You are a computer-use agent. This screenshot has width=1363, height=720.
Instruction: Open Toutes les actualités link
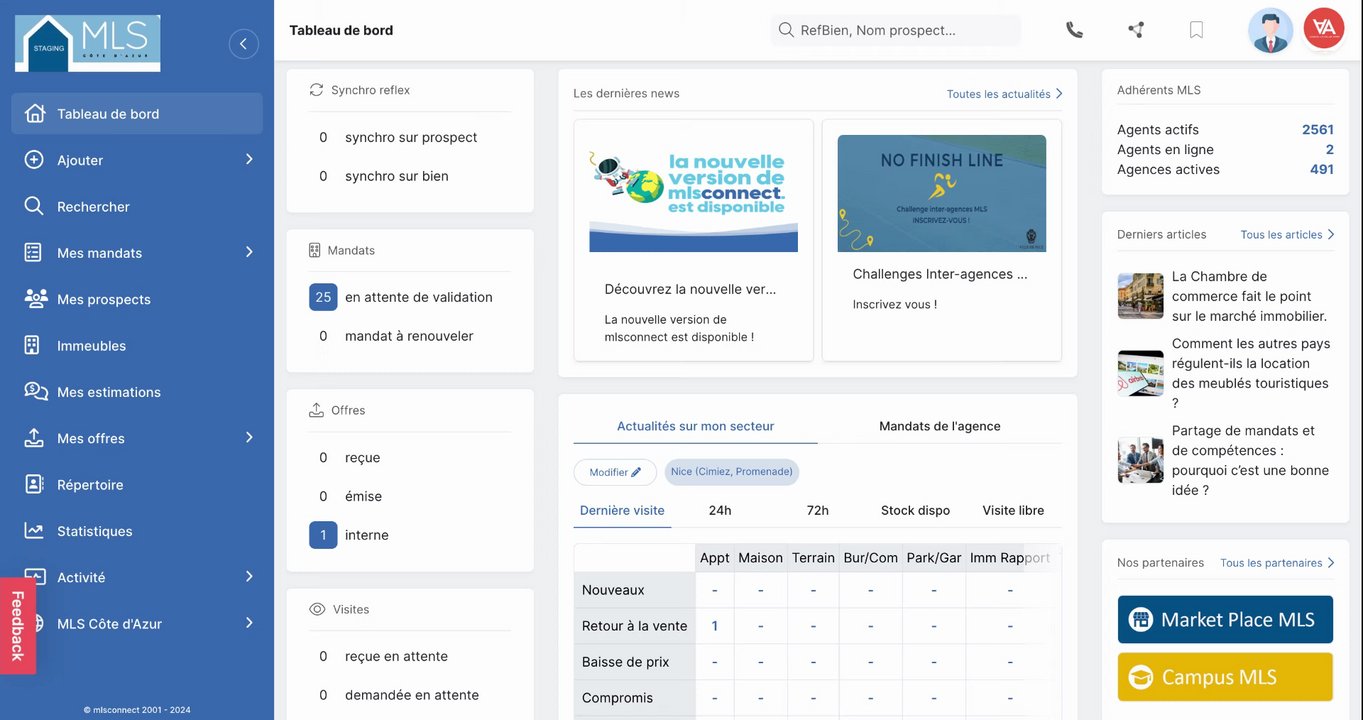pyautogui.click(x=1005, y=94)
